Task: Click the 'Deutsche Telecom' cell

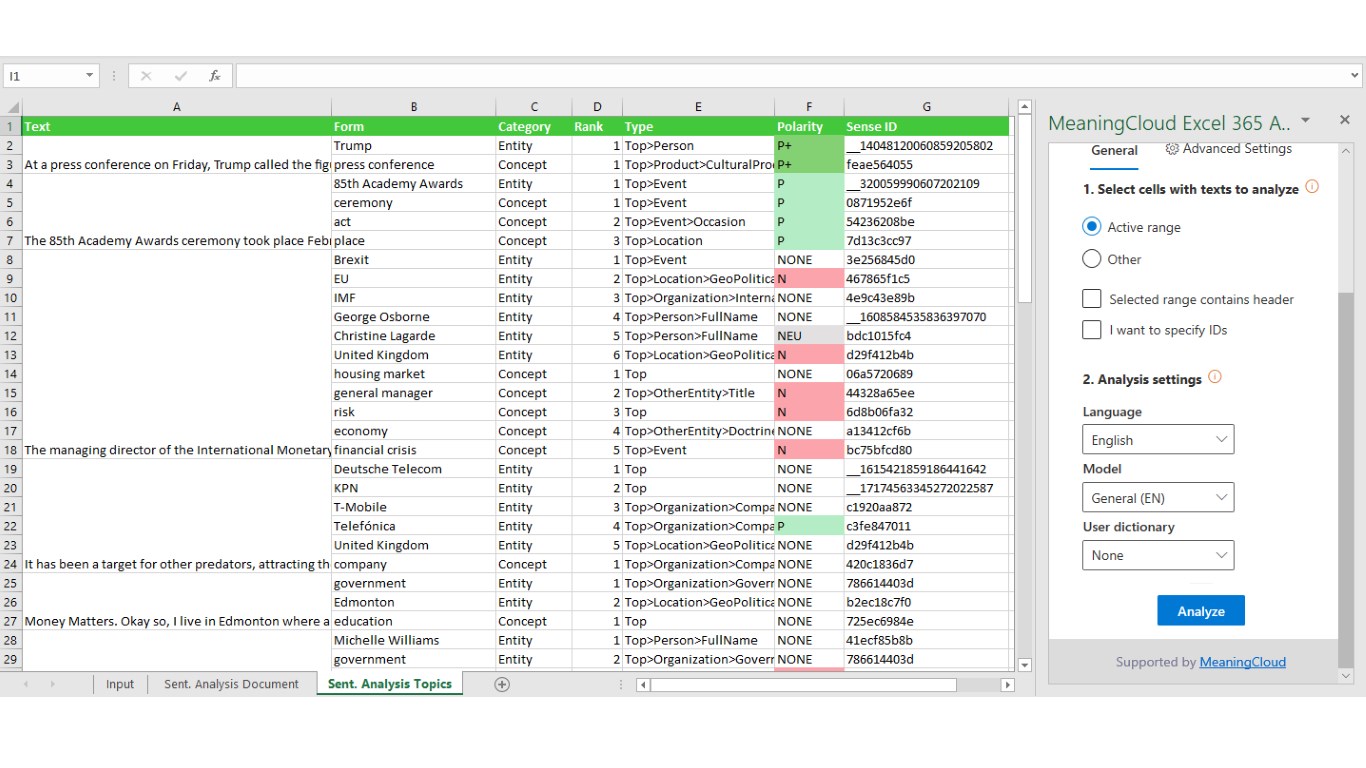Action: (413, 469)
